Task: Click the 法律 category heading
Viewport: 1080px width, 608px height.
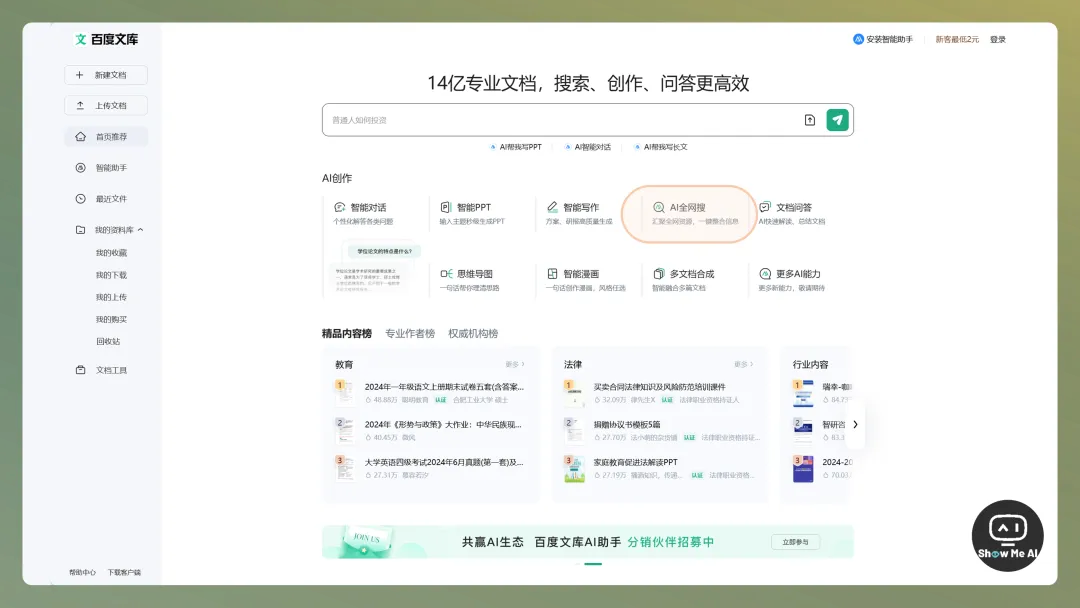Action: 572,364
